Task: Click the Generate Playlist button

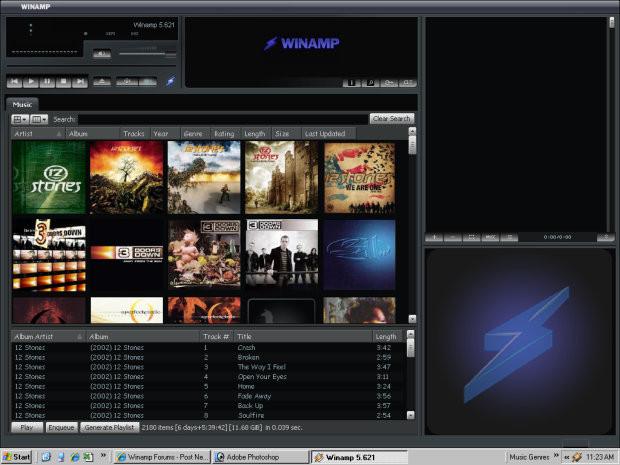Action: click(x=110, y=427)
